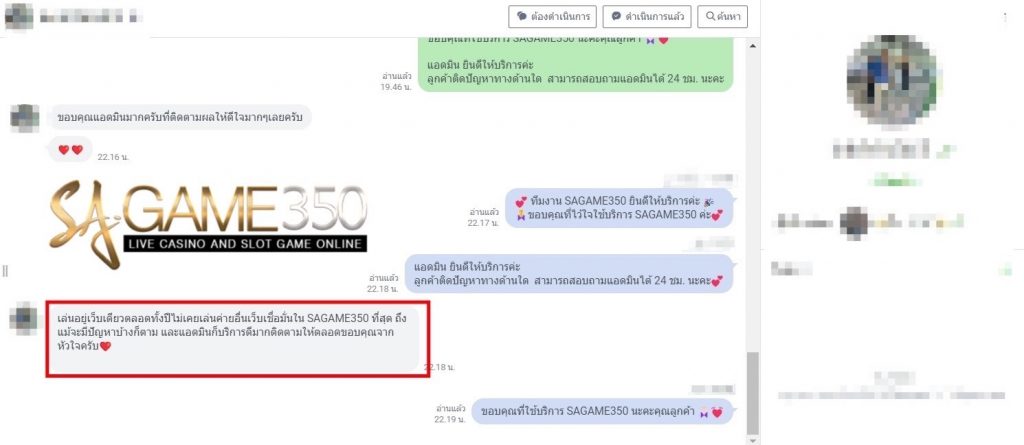Image resolution: width=1024 pixels, height=445 pixels.
Task: Click the scrollbar up arrow
Action: tap(752, 46)
